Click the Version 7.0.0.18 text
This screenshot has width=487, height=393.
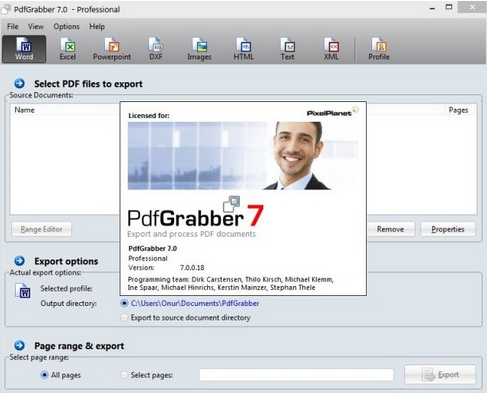tap(166, 268)
